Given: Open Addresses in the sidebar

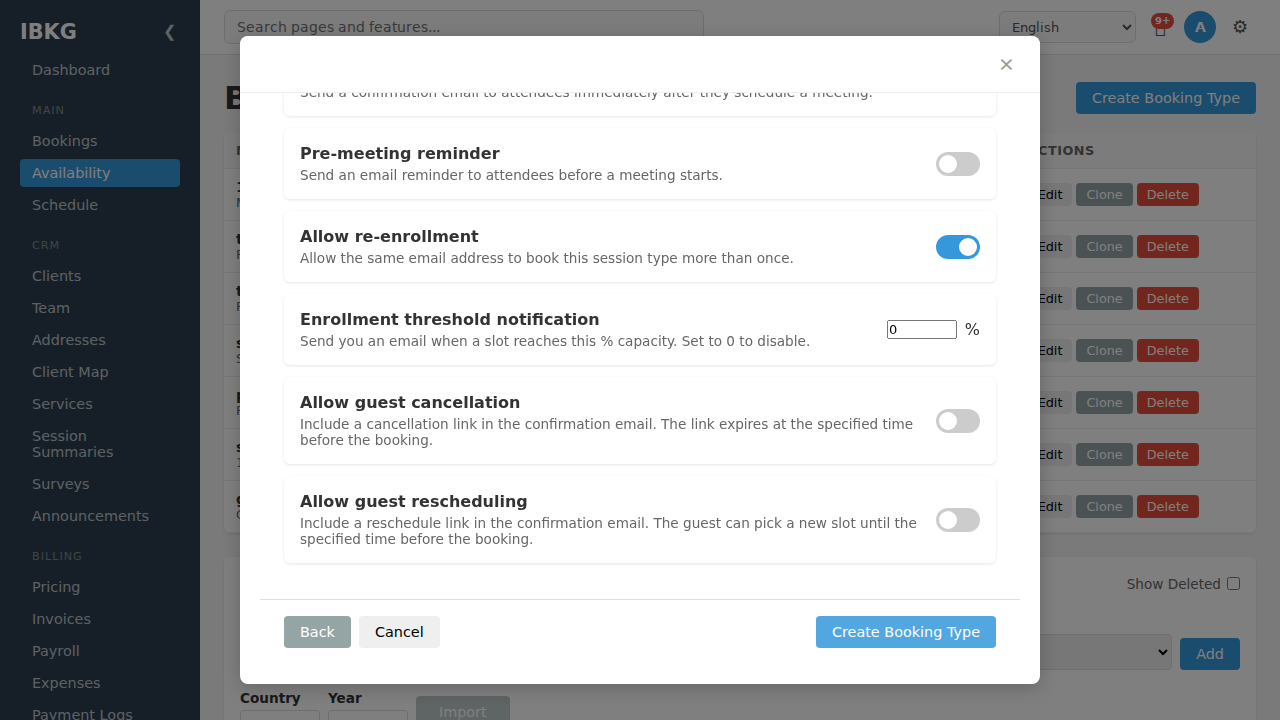Looking at the screenshot, I should pos(100,340).
